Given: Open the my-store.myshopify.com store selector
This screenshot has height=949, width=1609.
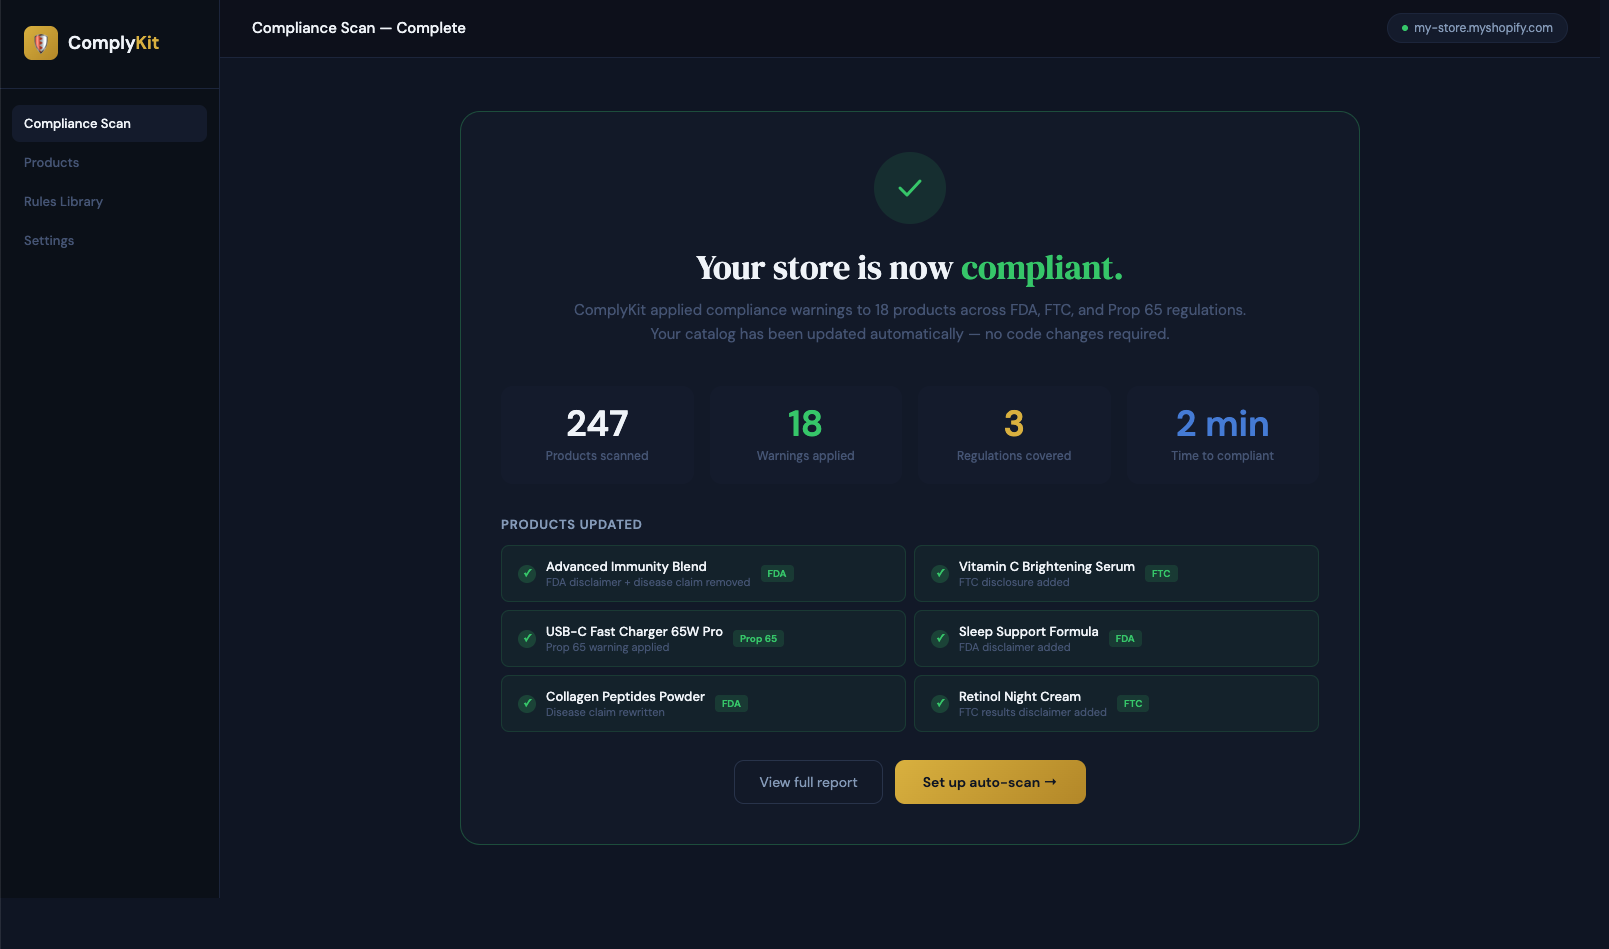Looking at the screenshot, I should (1477, 28).
